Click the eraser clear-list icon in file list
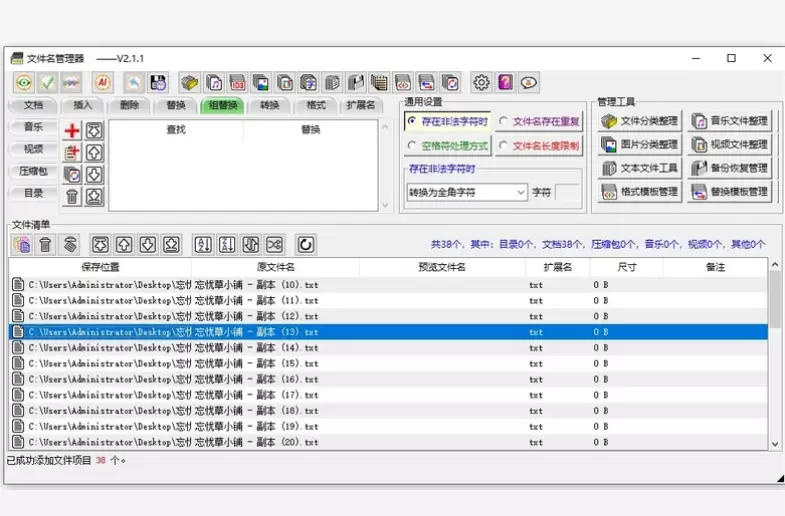This screenshot has height=516, width=785. [70, 245]
